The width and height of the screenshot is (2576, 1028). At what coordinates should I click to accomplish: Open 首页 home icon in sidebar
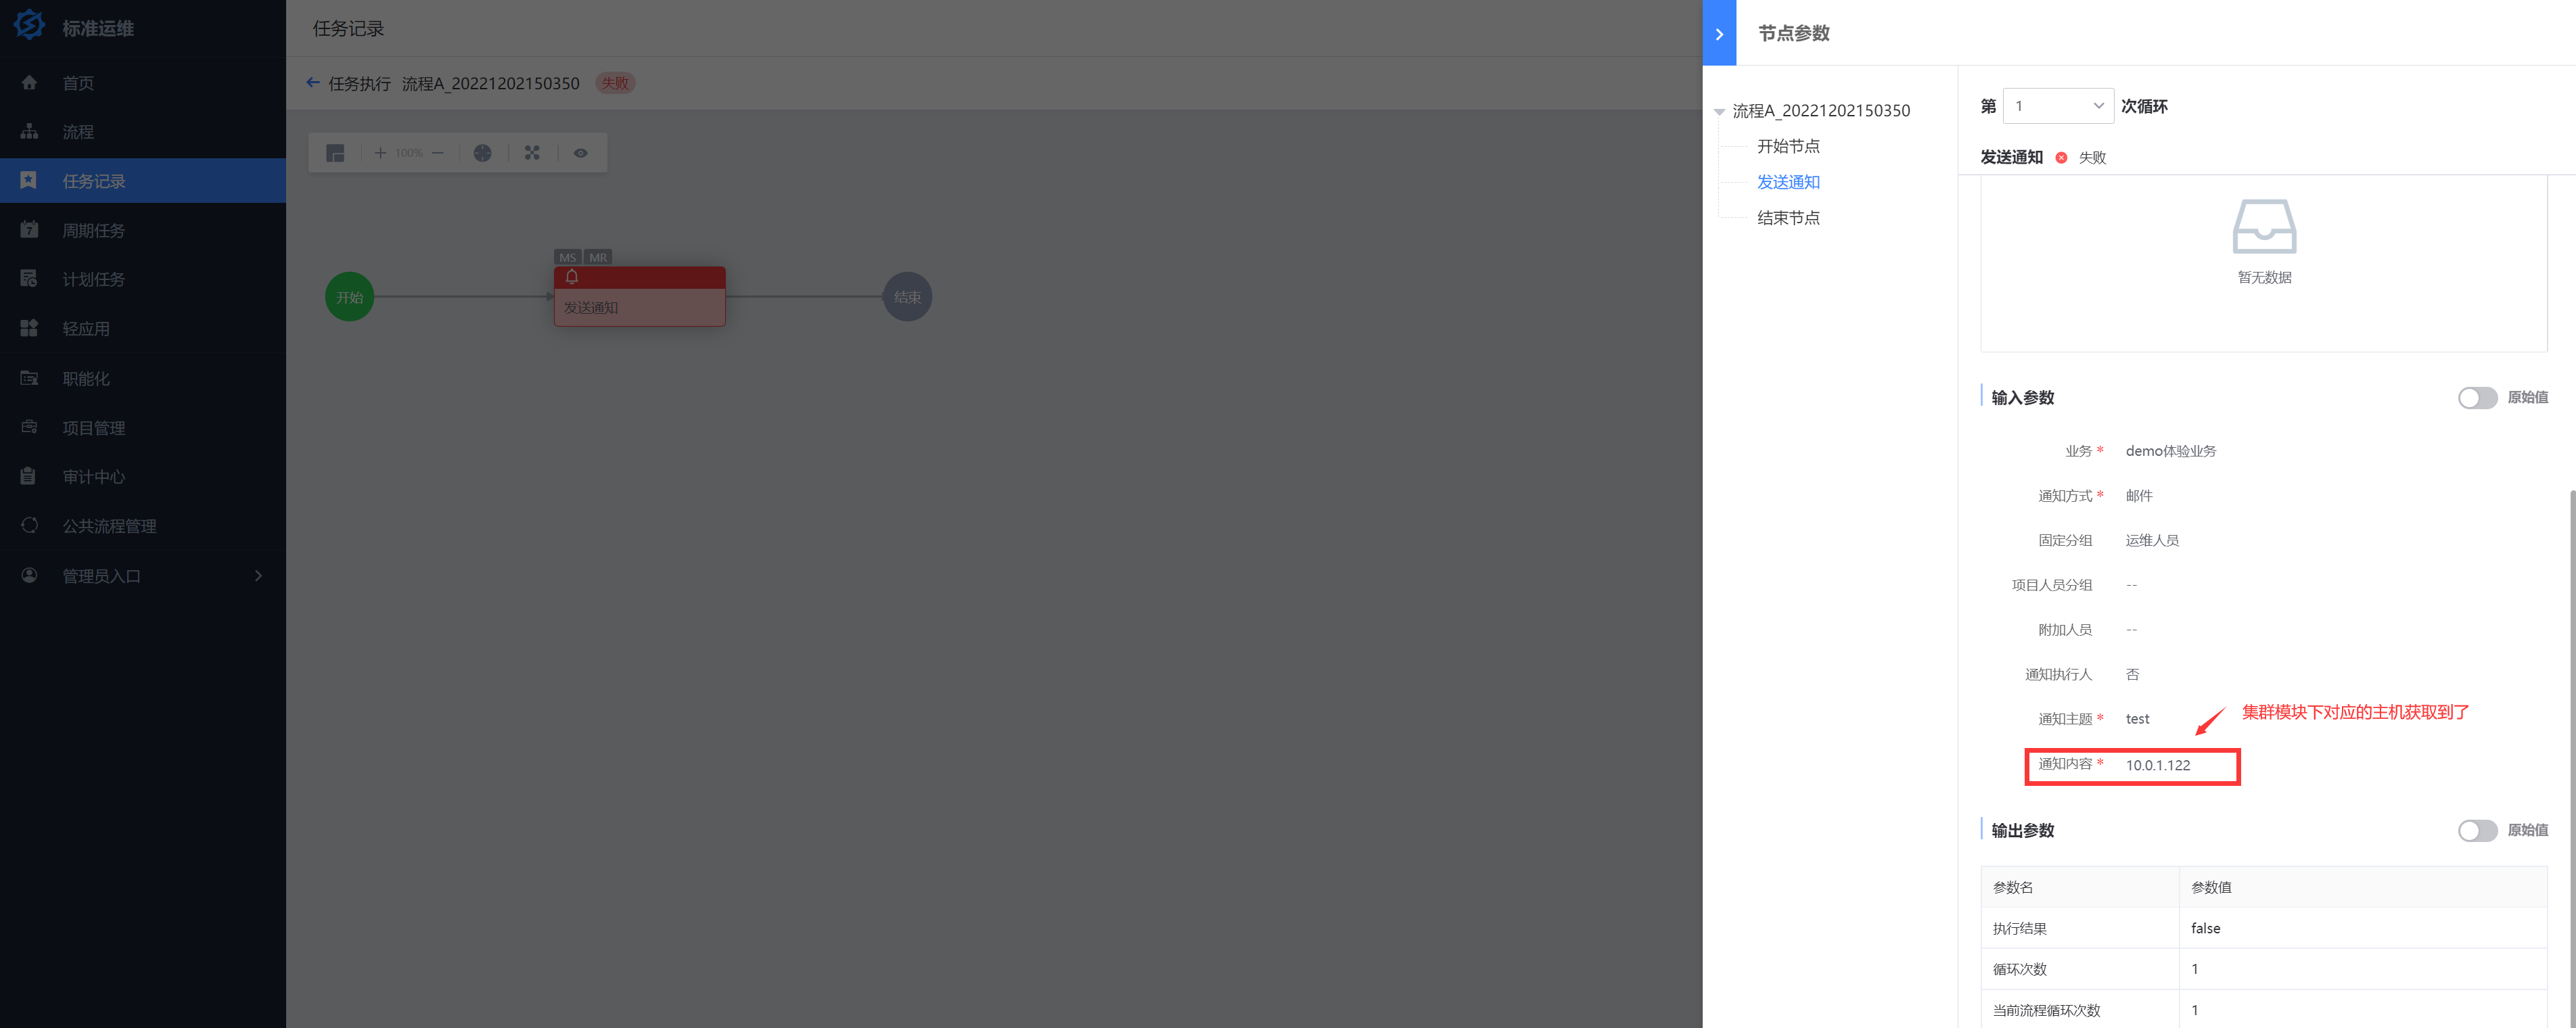click(x=29, y=83)
